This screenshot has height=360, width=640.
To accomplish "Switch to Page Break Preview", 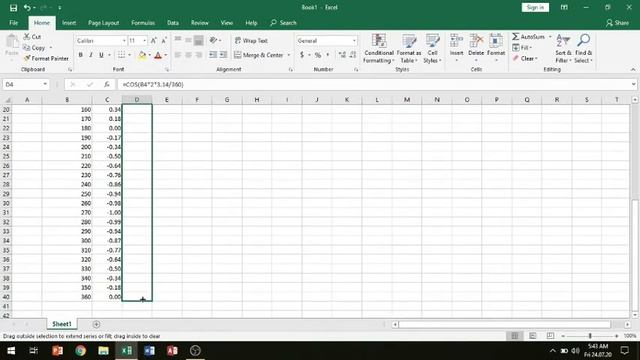I will (550, 336).
